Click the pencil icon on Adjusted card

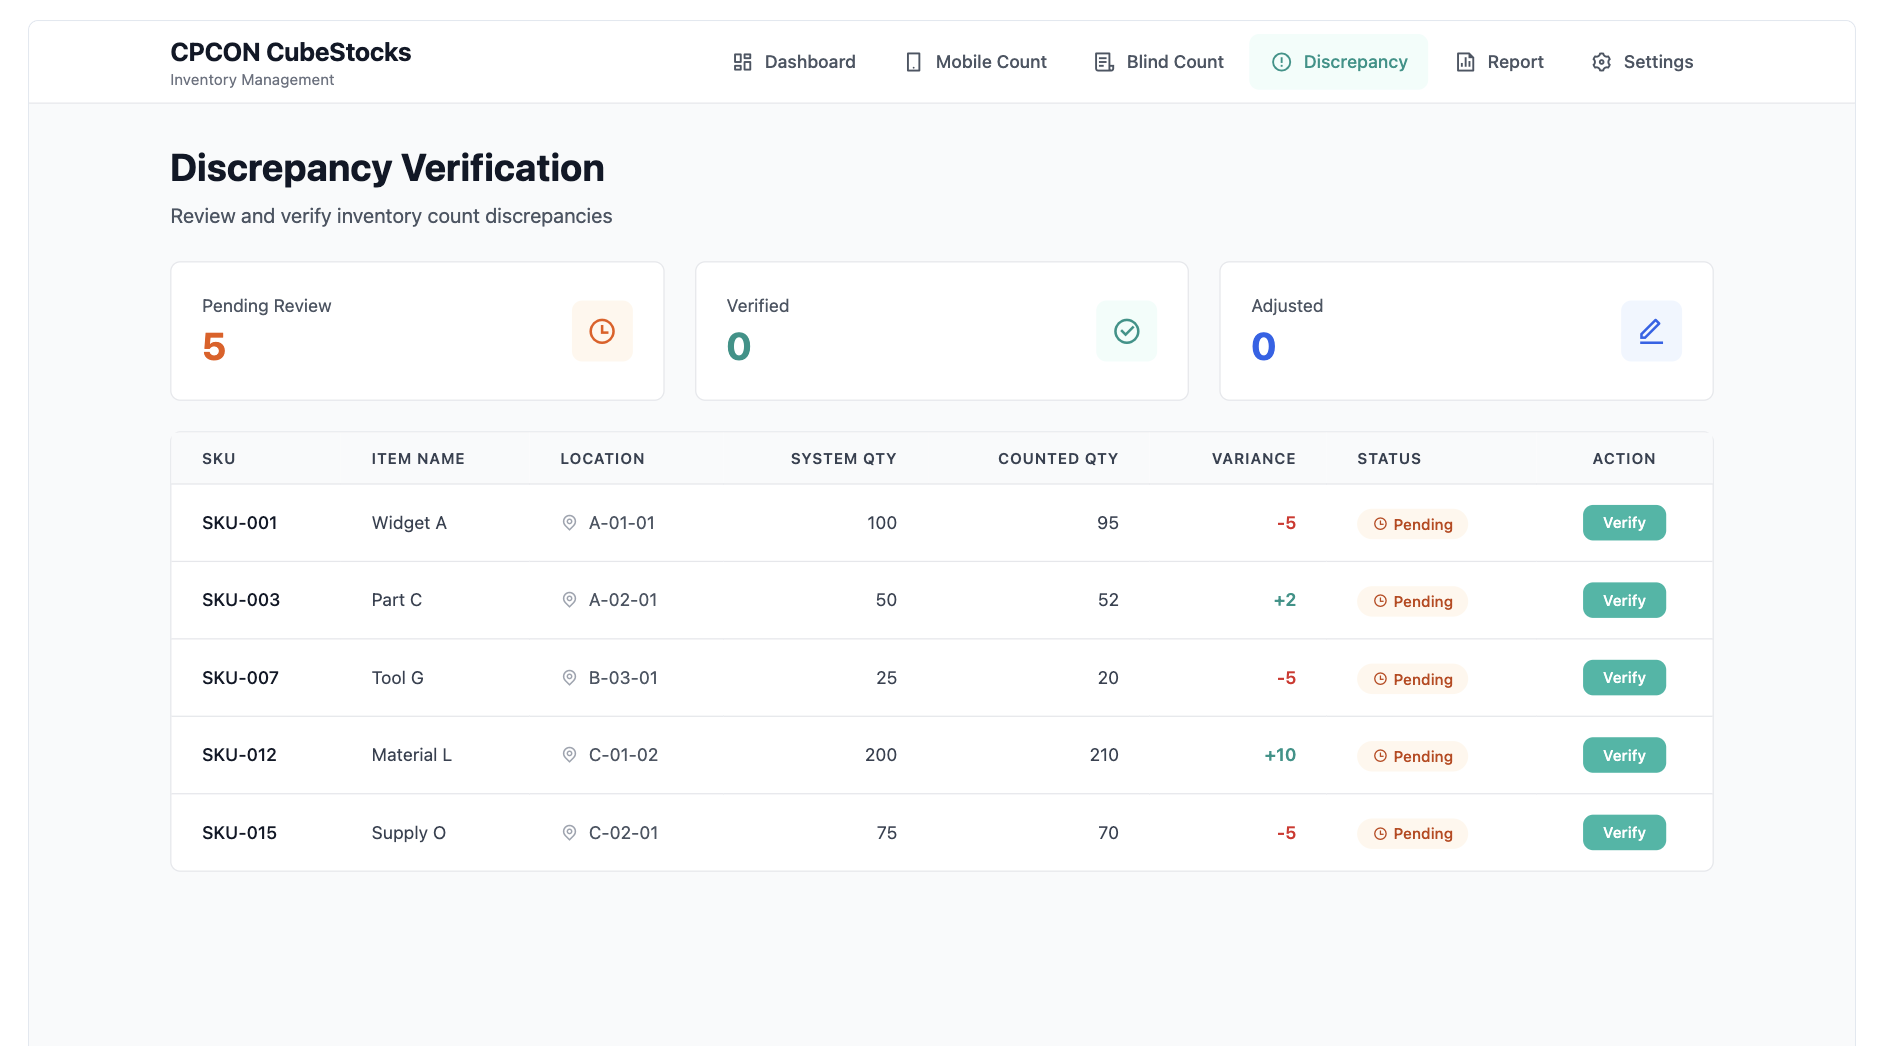point(1651,331)
